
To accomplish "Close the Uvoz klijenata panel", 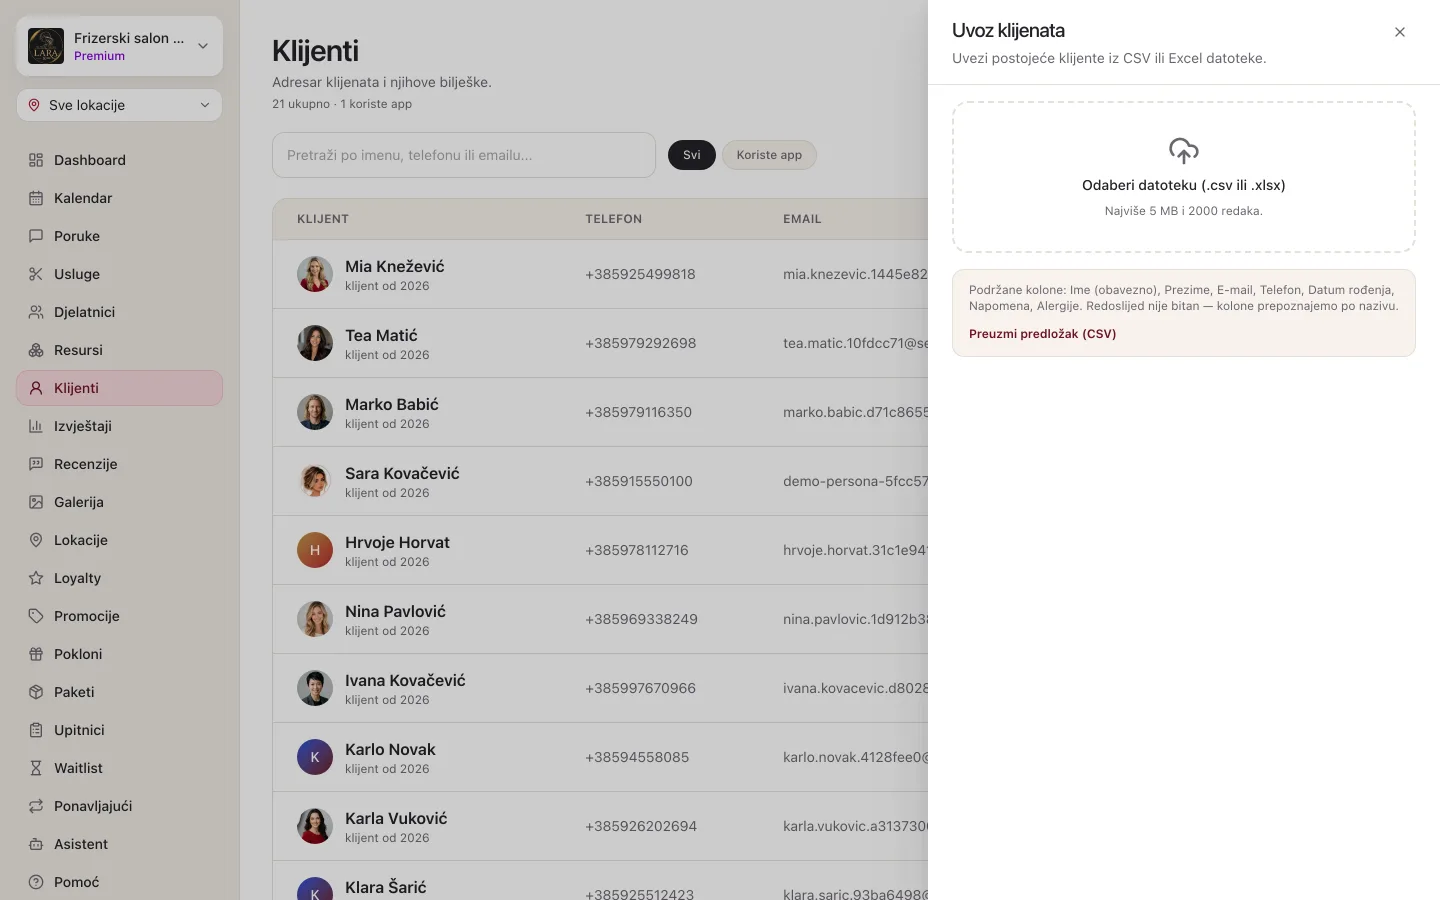I will tap(1400, 32).
